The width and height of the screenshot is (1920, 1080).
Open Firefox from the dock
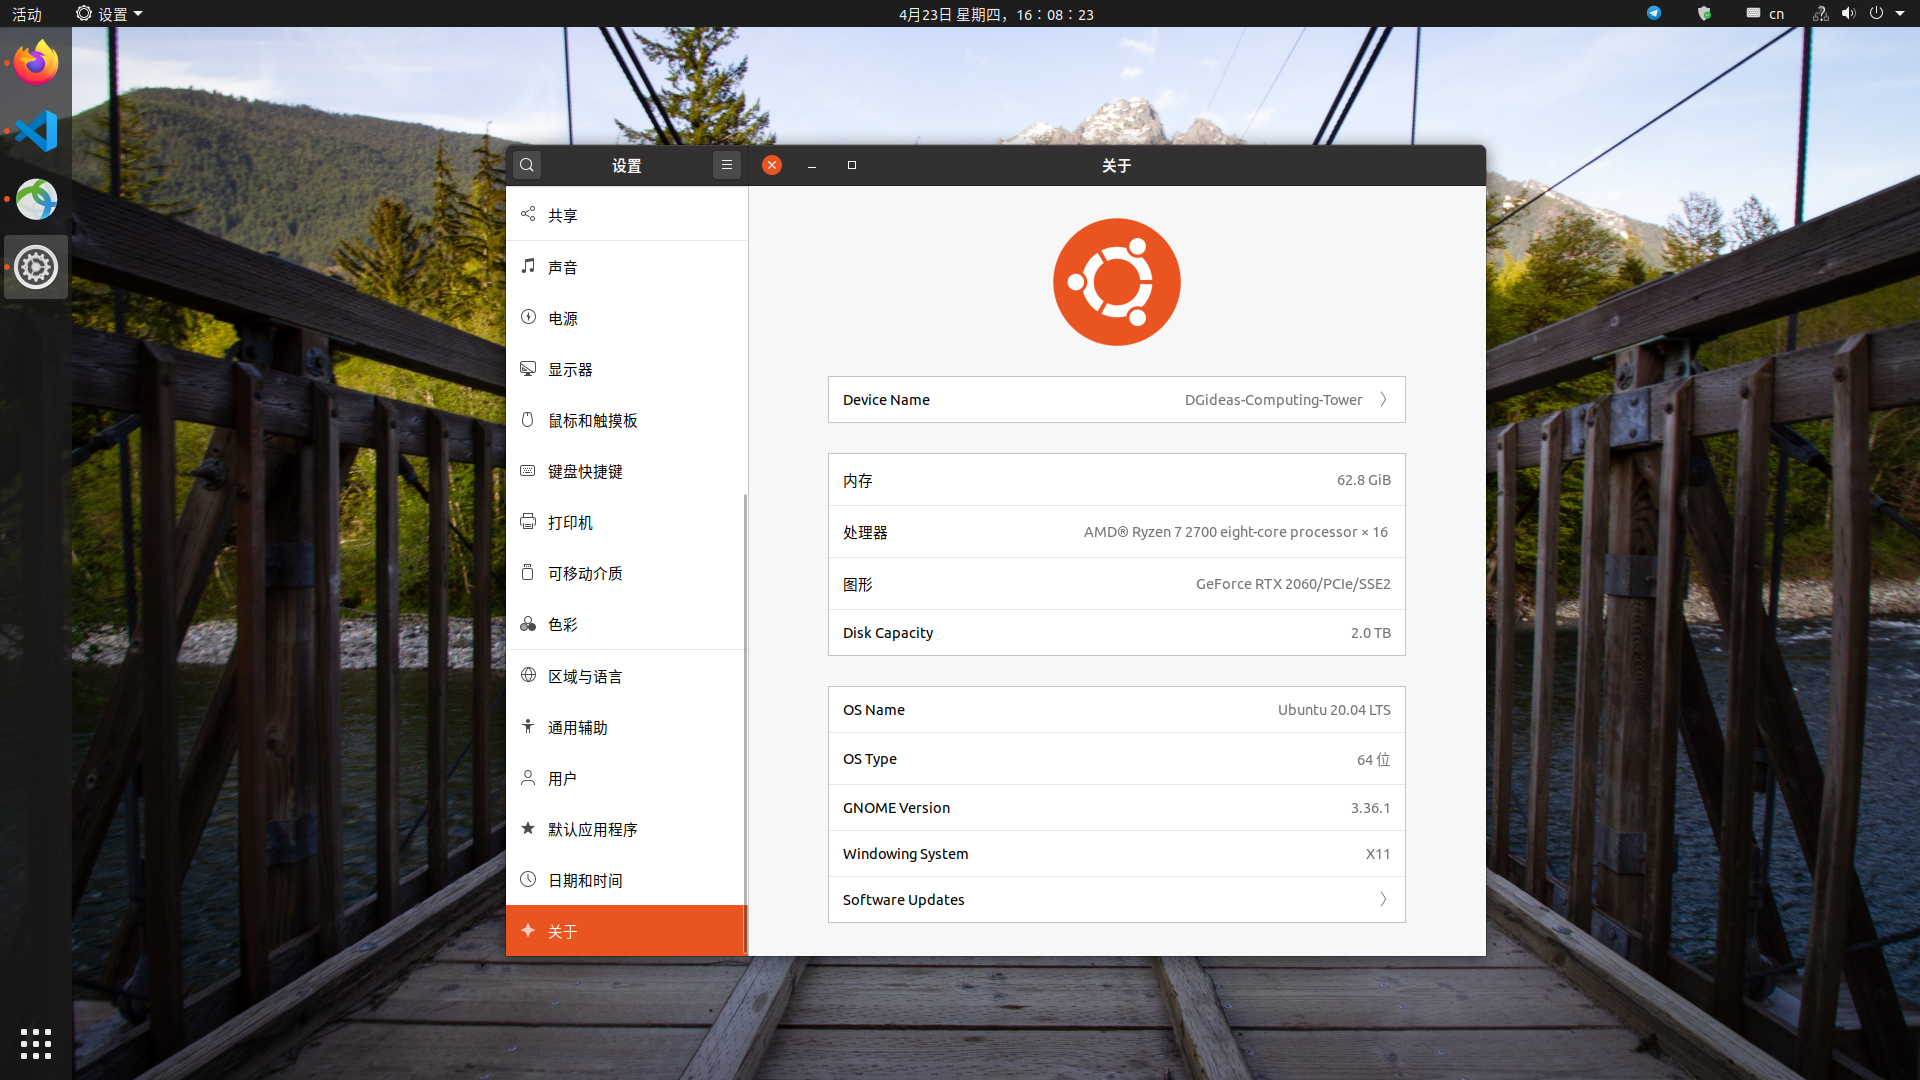tap(36, 63)
